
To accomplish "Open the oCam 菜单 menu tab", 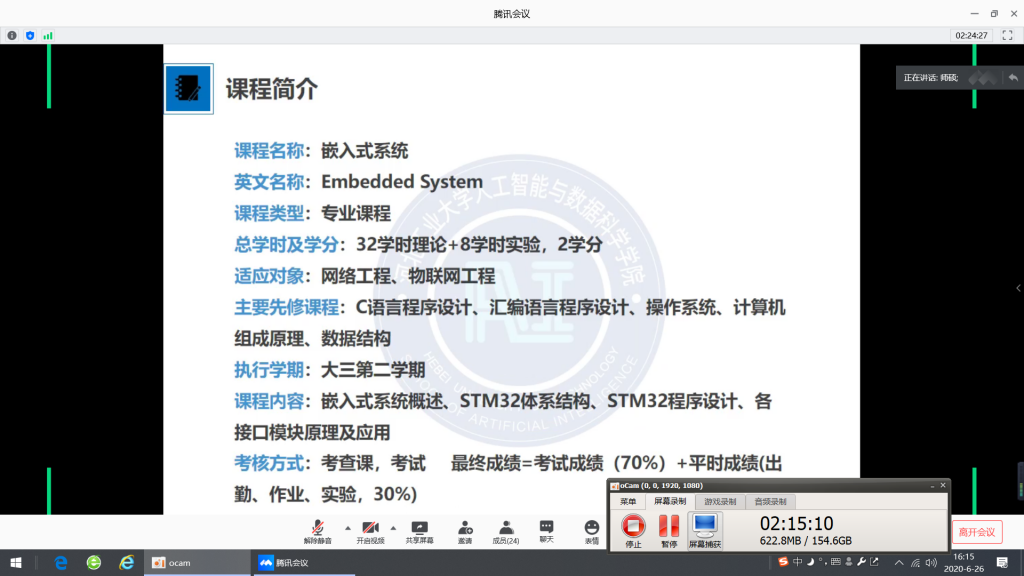I will (x=628, y=501).
